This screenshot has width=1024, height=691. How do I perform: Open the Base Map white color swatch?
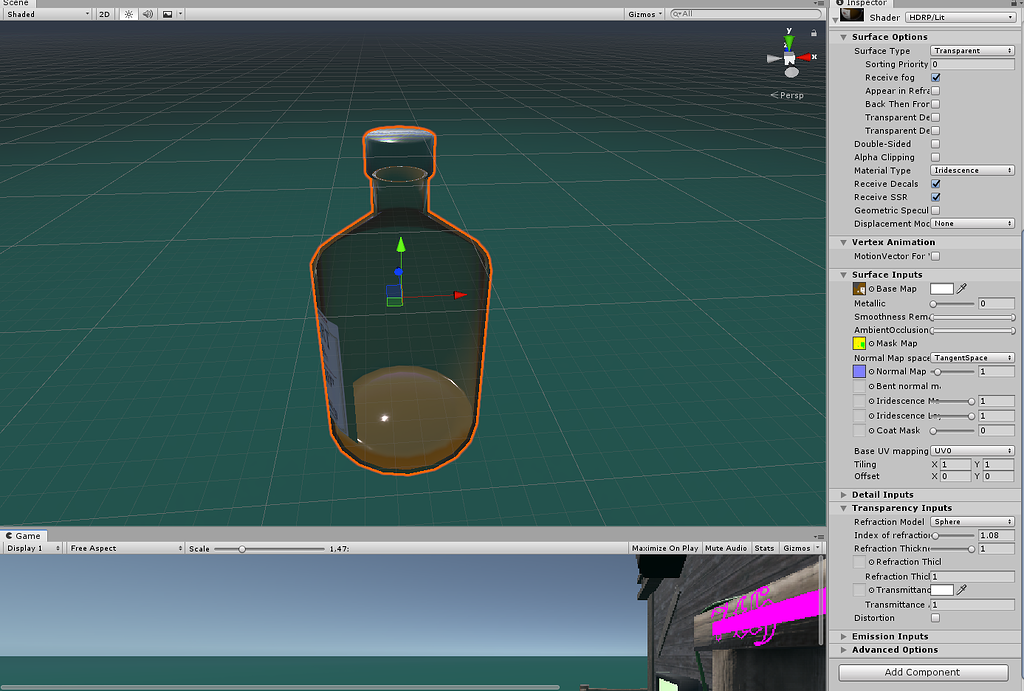click(941, 289)
